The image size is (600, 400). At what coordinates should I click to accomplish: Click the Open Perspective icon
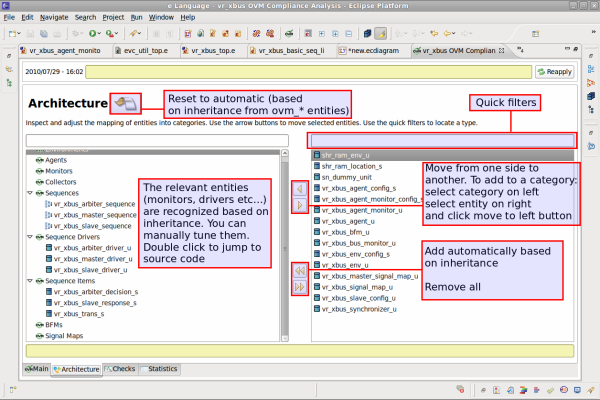point(535,34)
